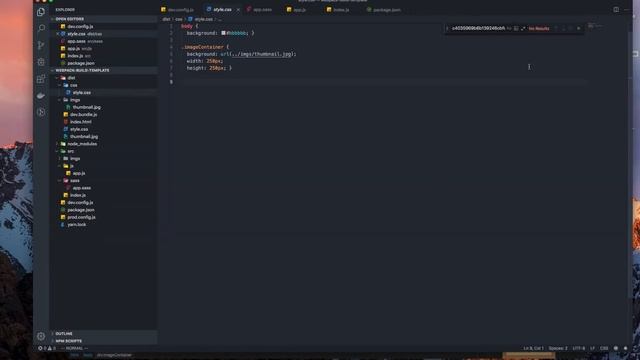Viewport: 640px width, 360px height.
Task: Open app.sass in the sass folder
Action: 104,188
